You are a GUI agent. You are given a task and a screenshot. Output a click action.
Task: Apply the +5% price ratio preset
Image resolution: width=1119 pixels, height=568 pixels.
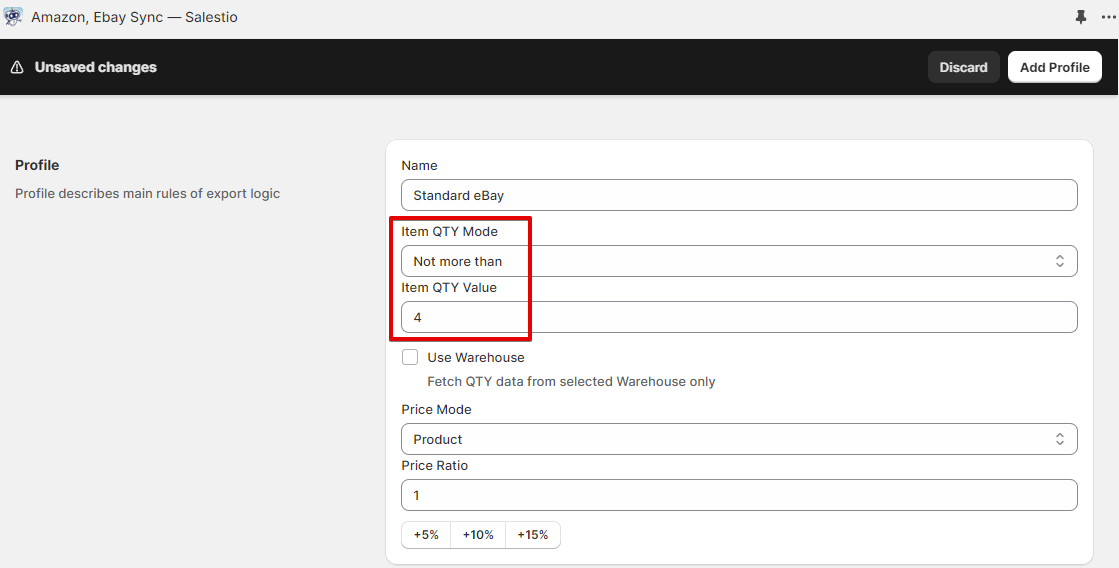click(426, 535)
